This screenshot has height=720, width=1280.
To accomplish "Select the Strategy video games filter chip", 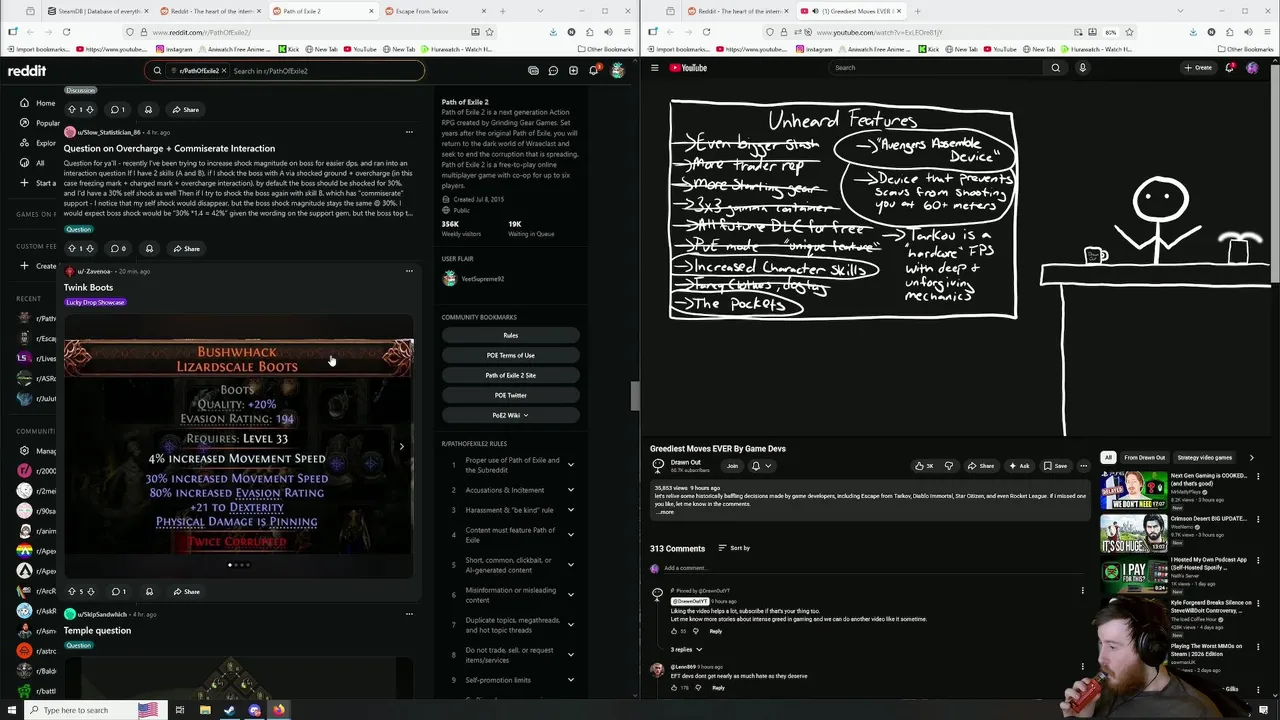I will click(1205, 458).
